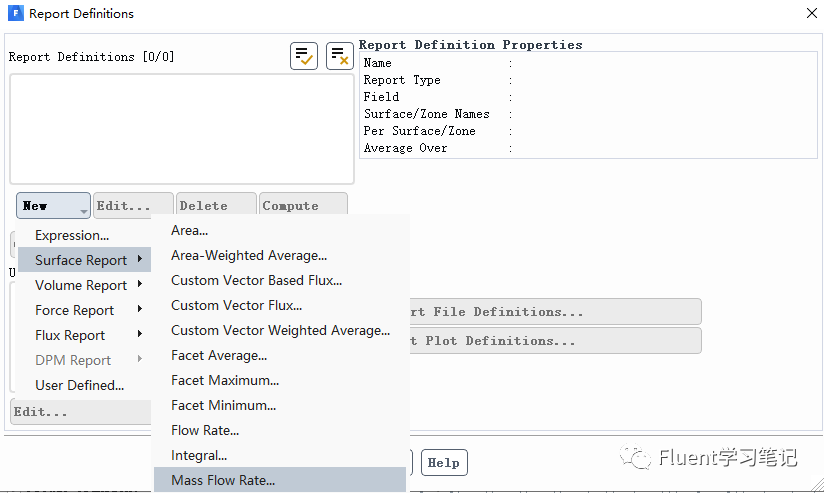The image size is (824, 493).
Task: Open Report File Definitions... button
Action: (x=555, y=311)
